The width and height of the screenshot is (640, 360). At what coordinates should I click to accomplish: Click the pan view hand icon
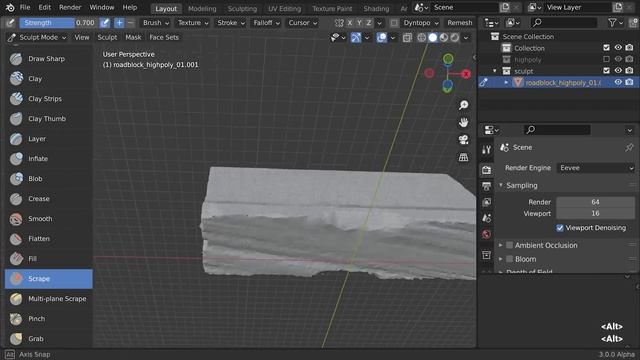point(463,122)
